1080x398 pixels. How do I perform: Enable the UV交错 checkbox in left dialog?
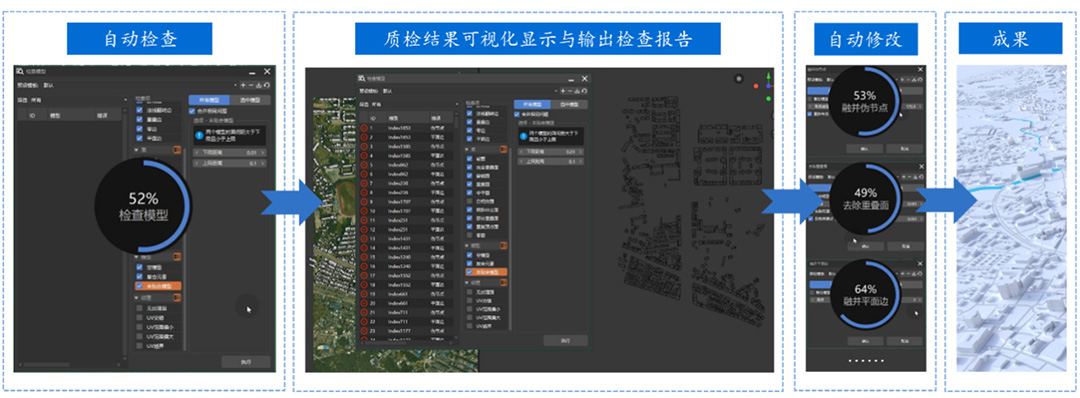[x=140, y=318]
